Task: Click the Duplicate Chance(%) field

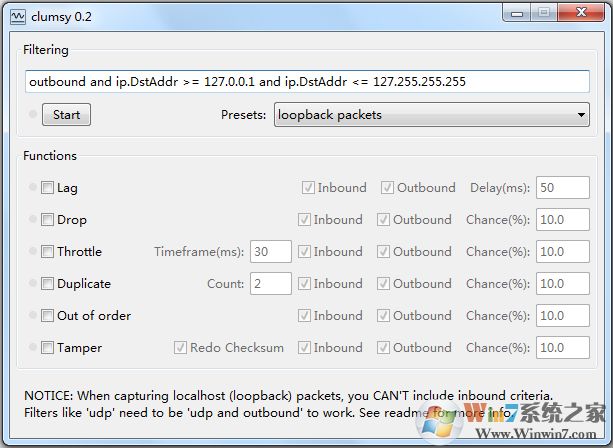Action: pos(563,283)
